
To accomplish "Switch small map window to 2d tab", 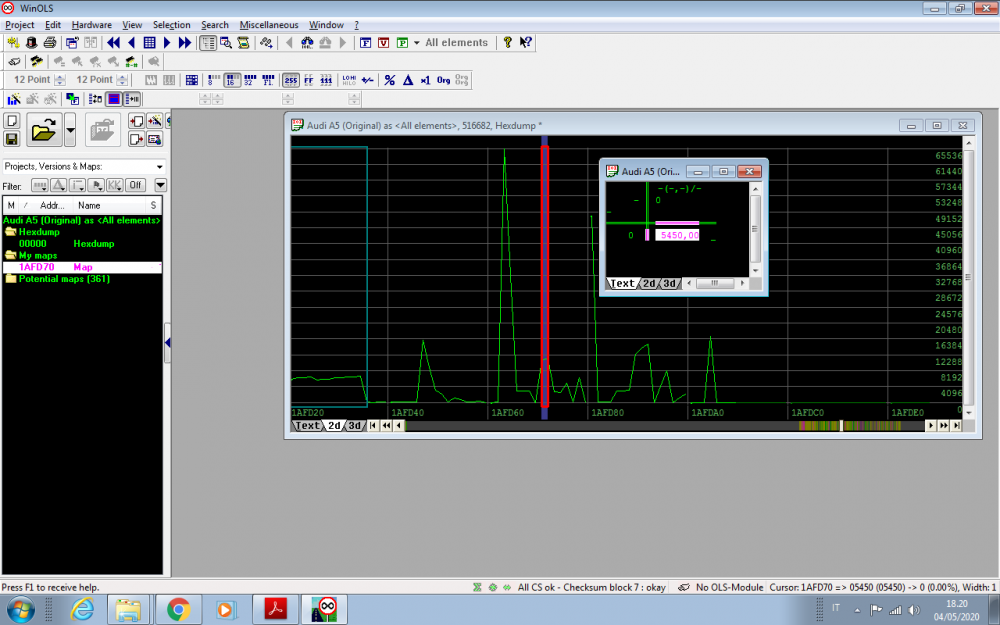I will 649,283.
